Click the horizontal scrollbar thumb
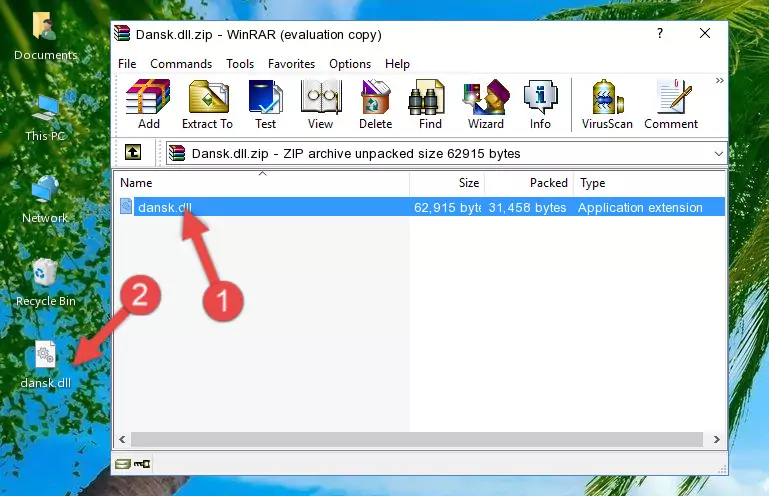The height and width of the screenshot is (496, 769). [417, 440]
